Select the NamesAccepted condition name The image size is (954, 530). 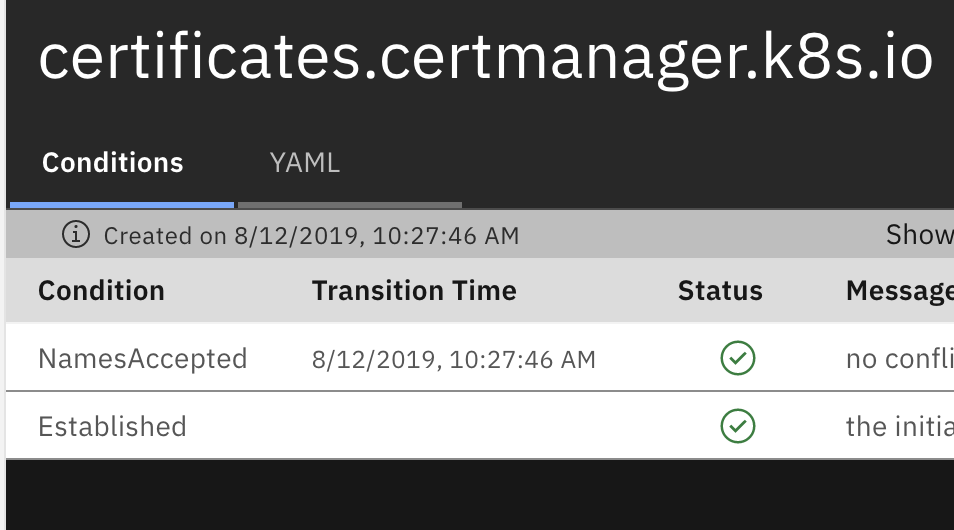tap(142, 358)
